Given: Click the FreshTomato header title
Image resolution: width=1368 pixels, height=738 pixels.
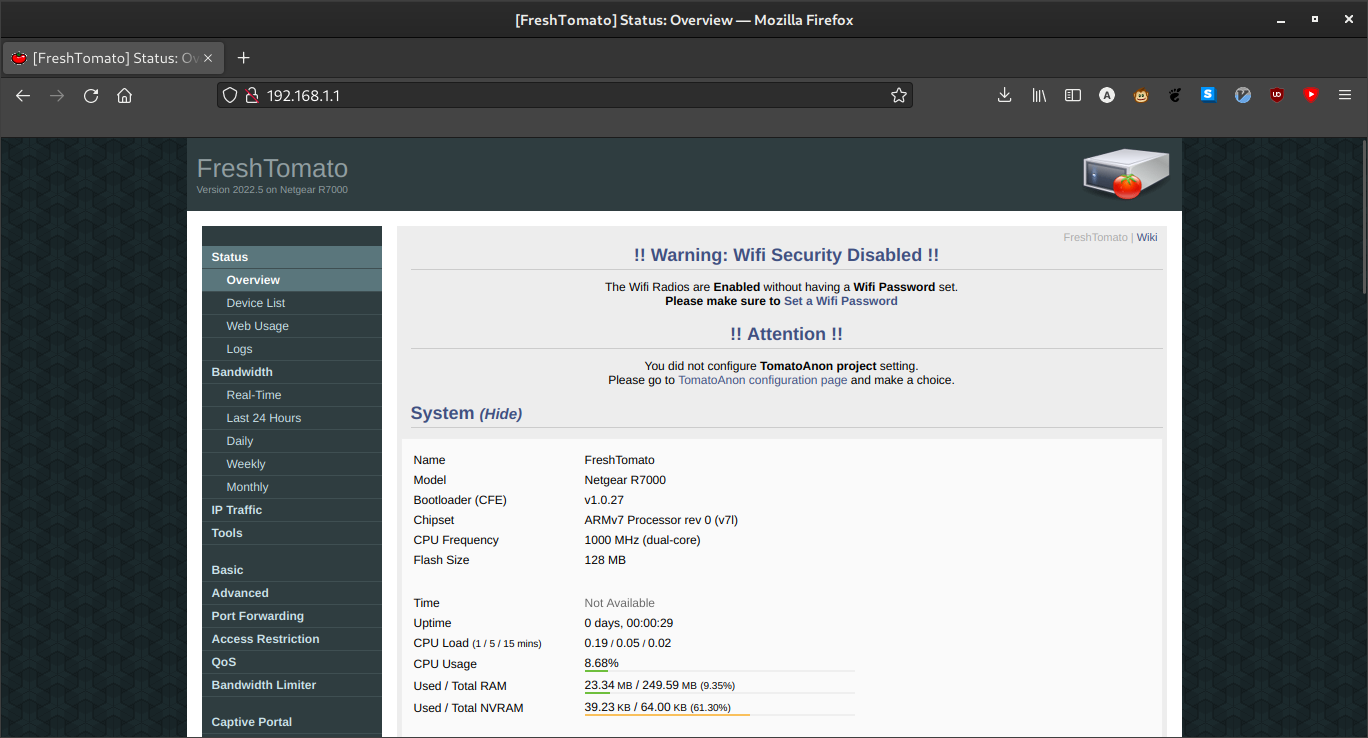Looking at the screenshot, I should 272,168.
